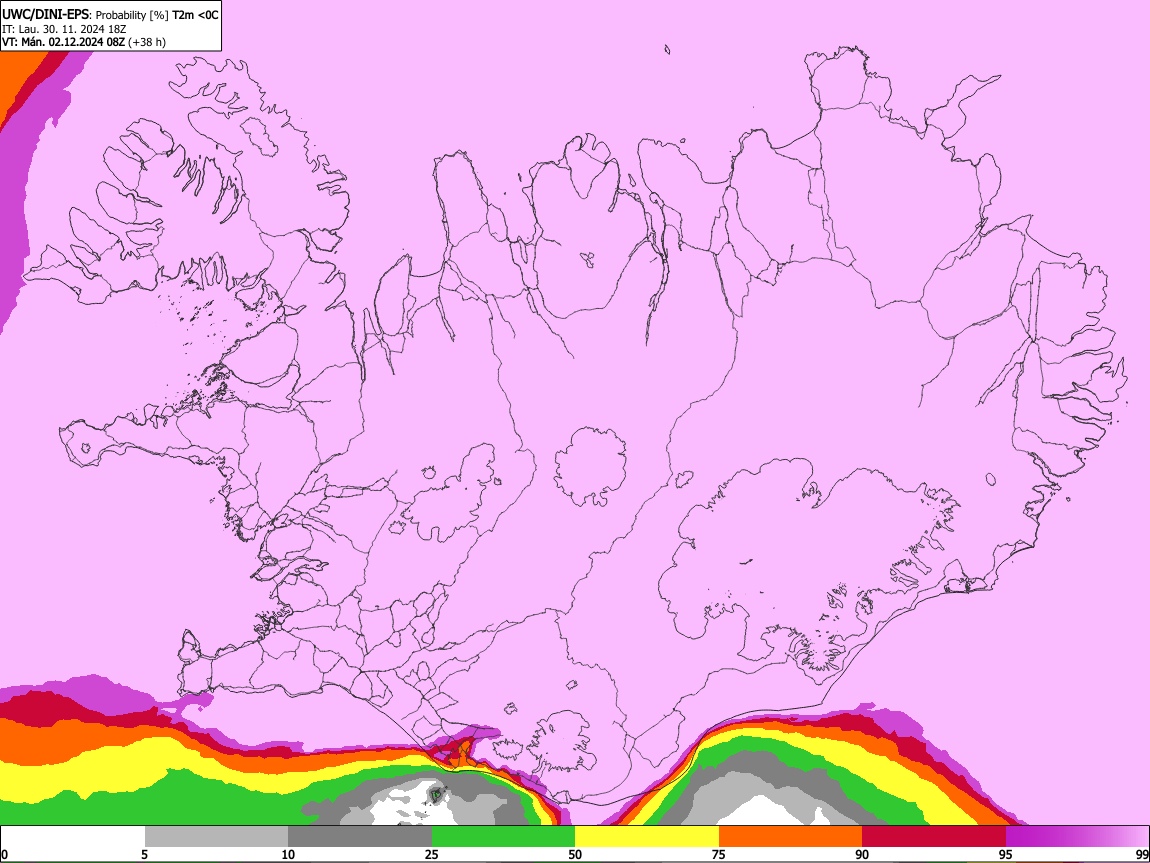Click the legend tick label '0'
1150x863 pixels.
(x=4, y=855)
